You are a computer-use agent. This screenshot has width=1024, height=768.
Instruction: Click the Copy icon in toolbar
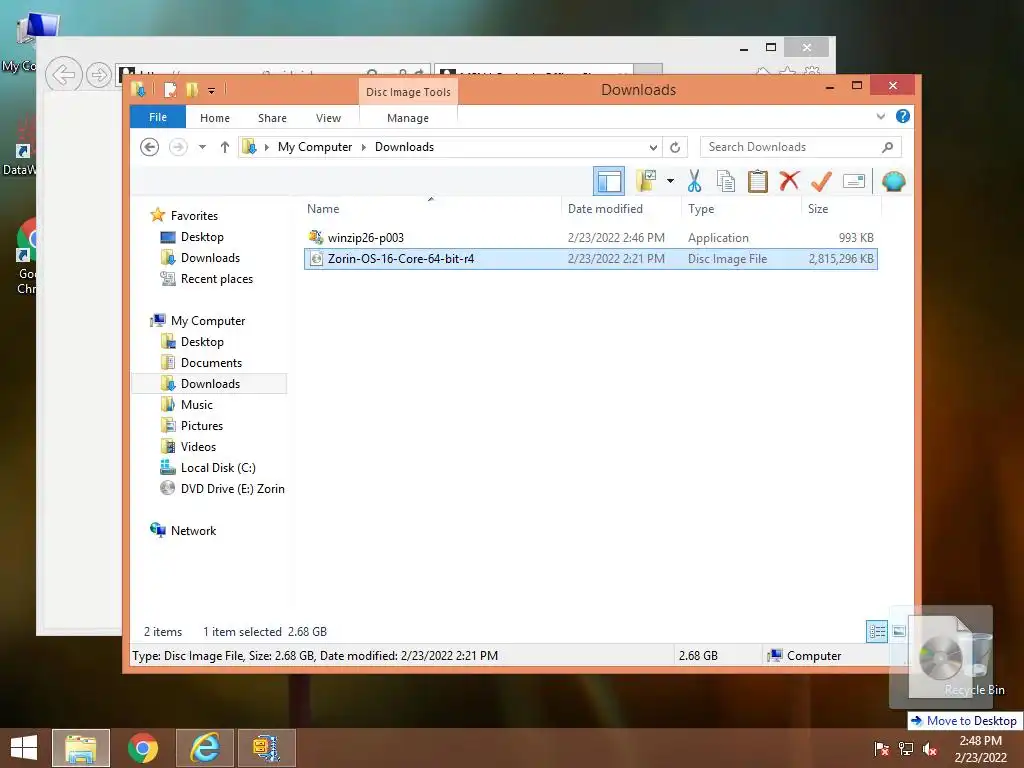[x=726, y=181]
